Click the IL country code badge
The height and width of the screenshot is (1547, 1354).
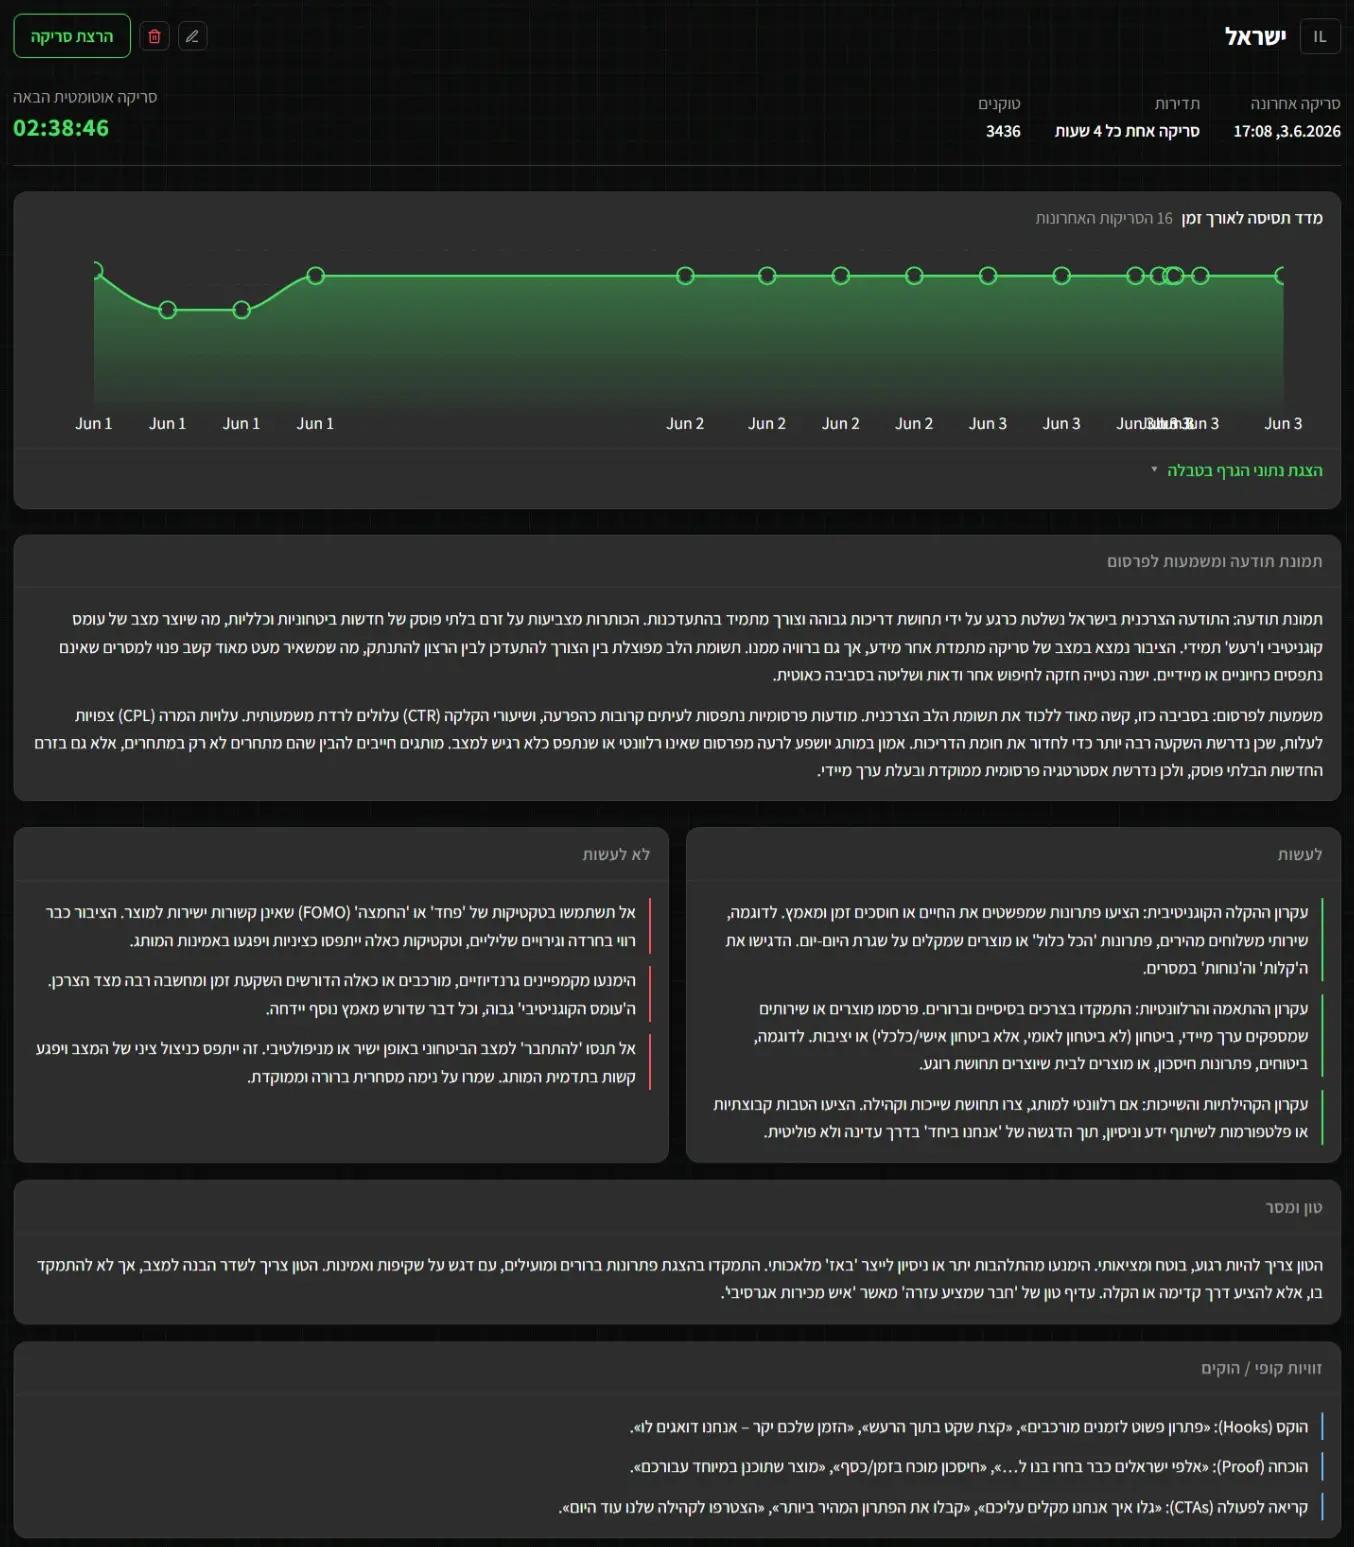tap(1320, 36)
